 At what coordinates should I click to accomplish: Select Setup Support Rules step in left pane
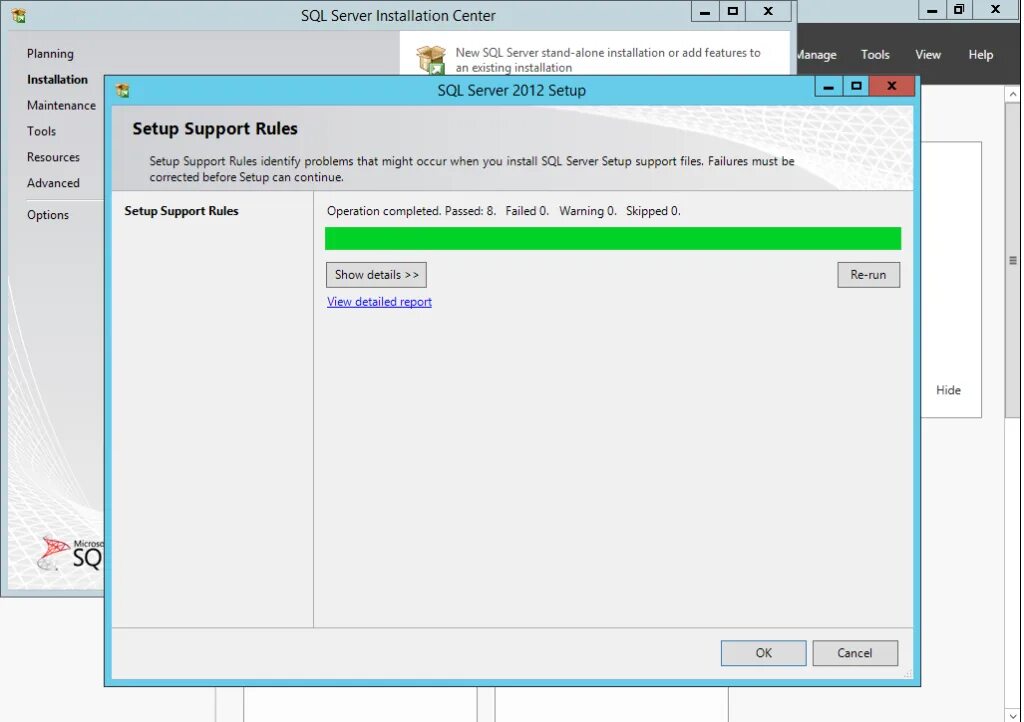click(181, 211)
